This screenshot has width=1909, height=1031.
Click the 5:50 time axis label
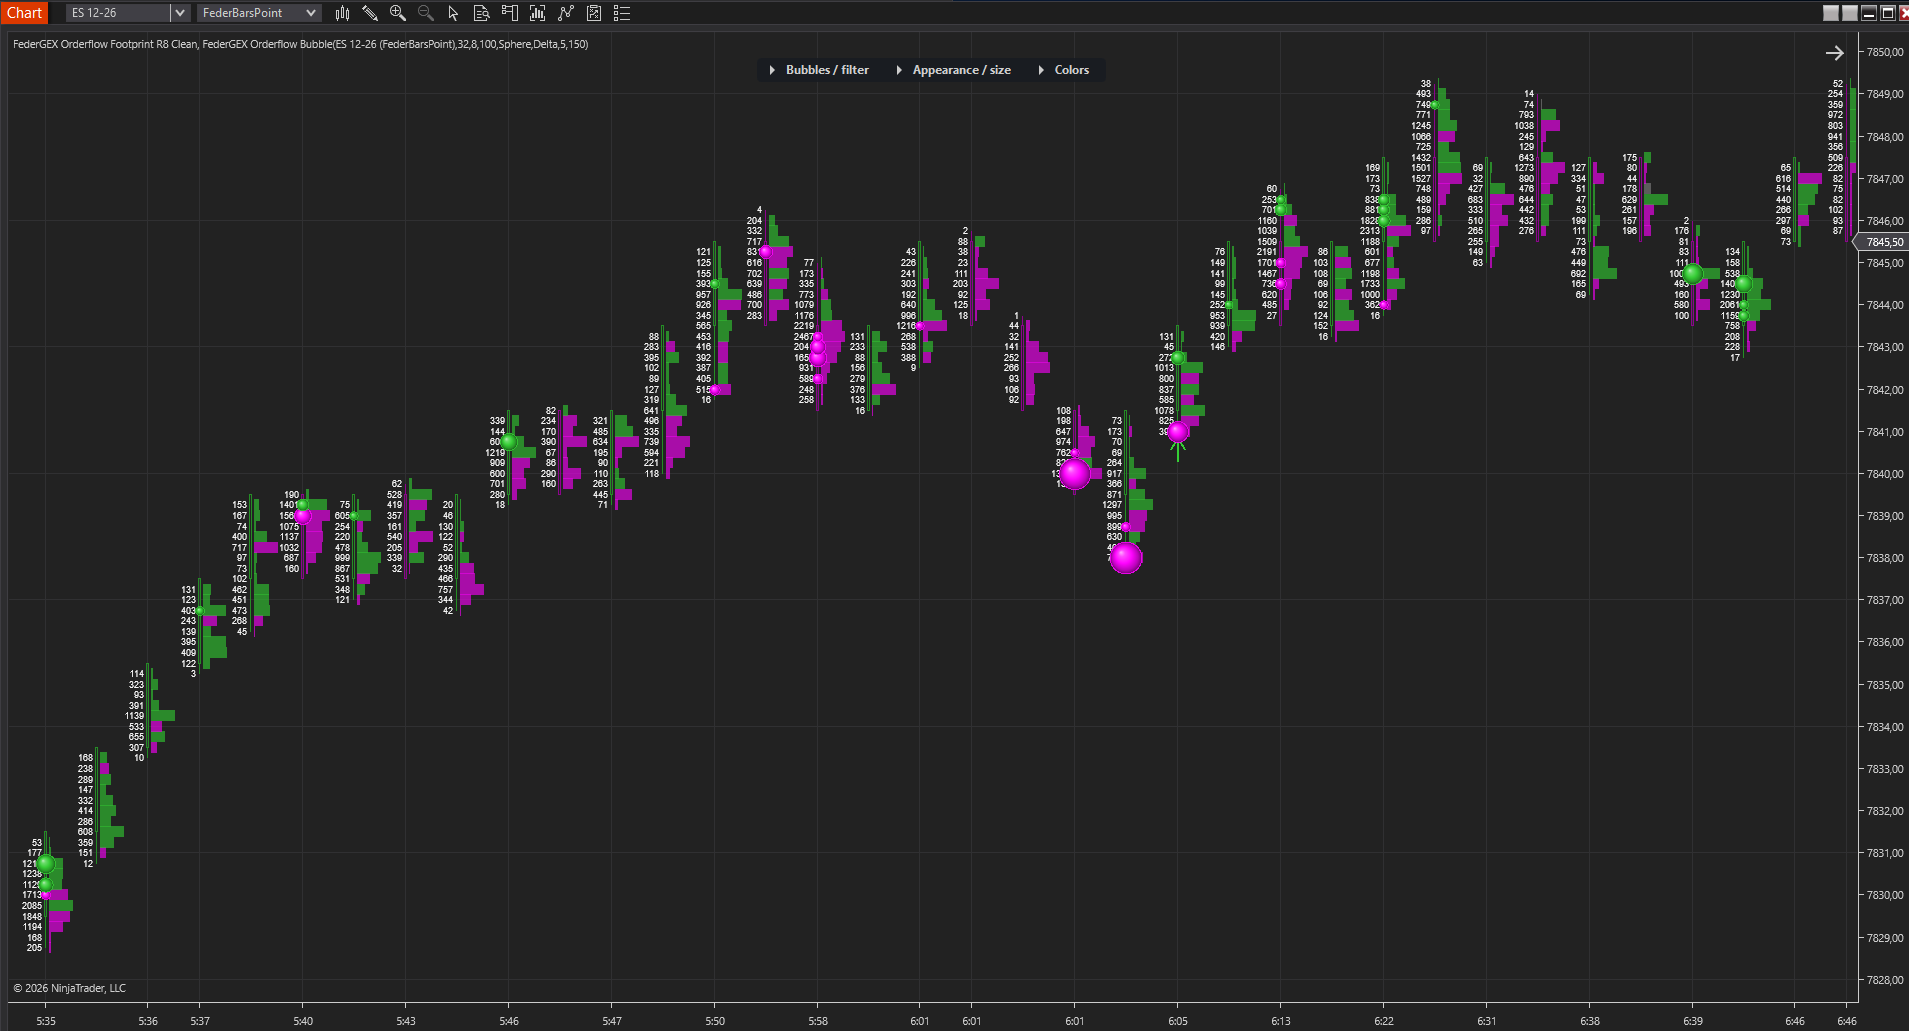pos(715,1021)
